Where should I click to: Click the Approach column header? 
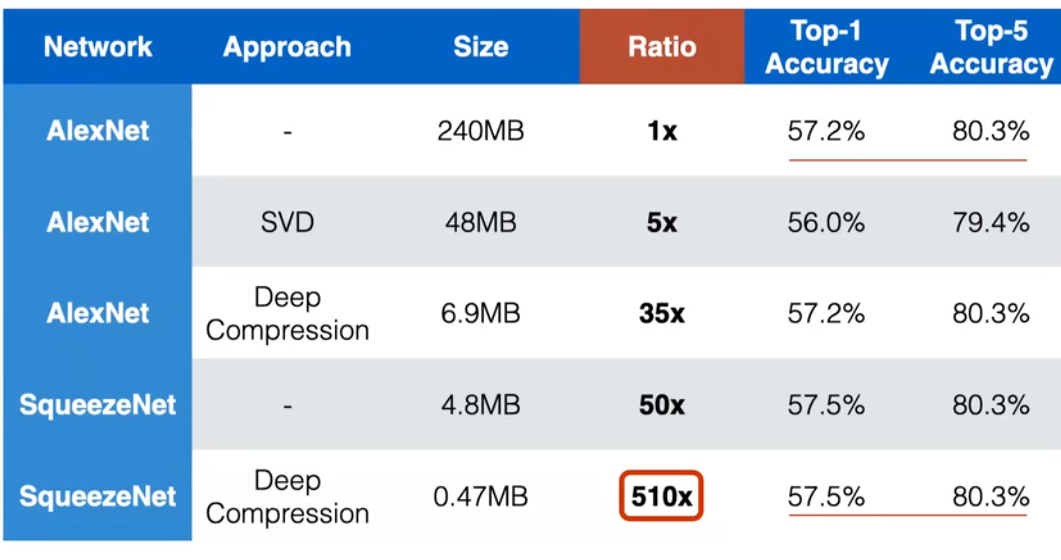[287, 47]
